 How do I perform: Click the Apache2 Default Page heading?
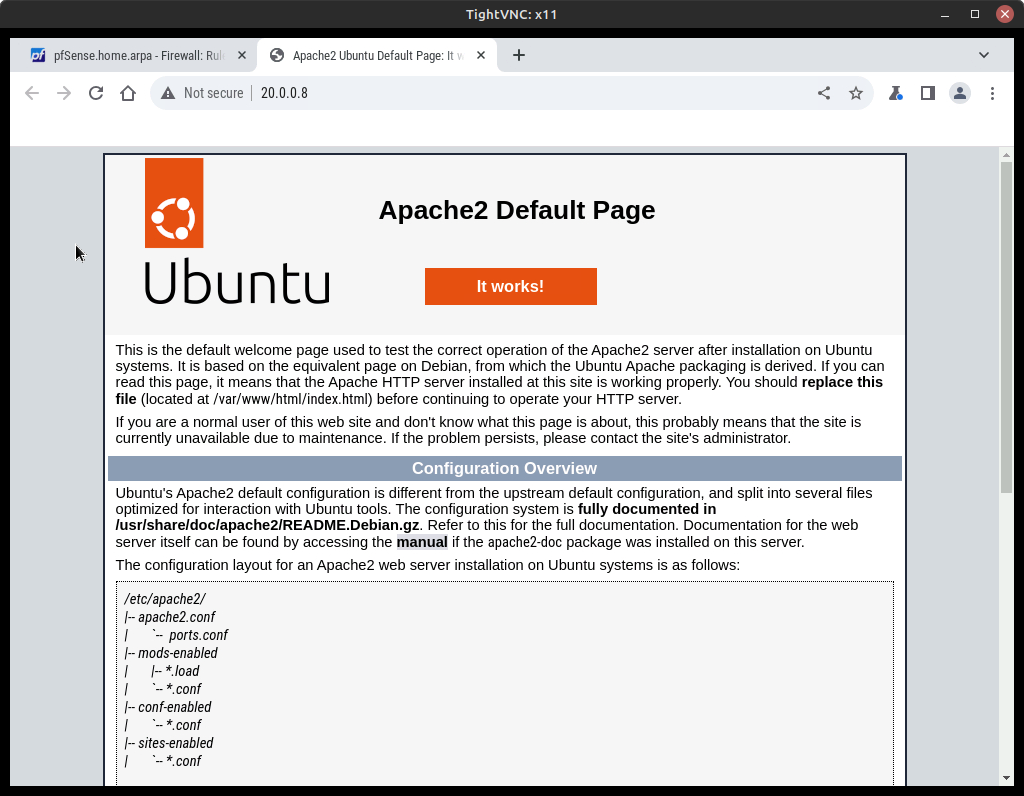pos(517,210)
